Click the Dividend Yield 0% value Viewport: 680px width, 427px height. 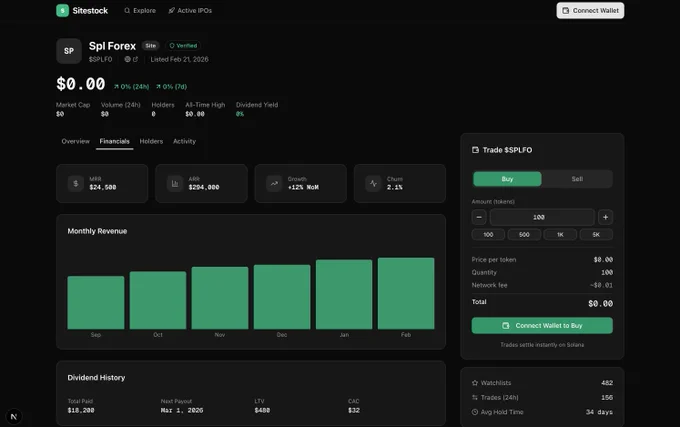240,114
